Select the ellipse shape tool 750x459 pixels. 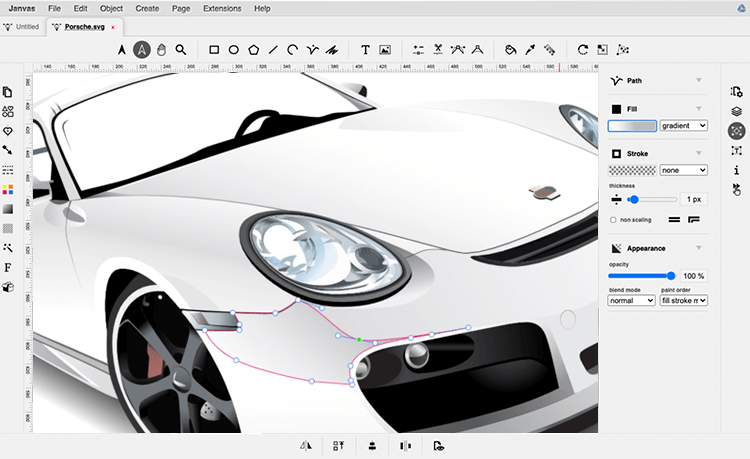point(233,50)
